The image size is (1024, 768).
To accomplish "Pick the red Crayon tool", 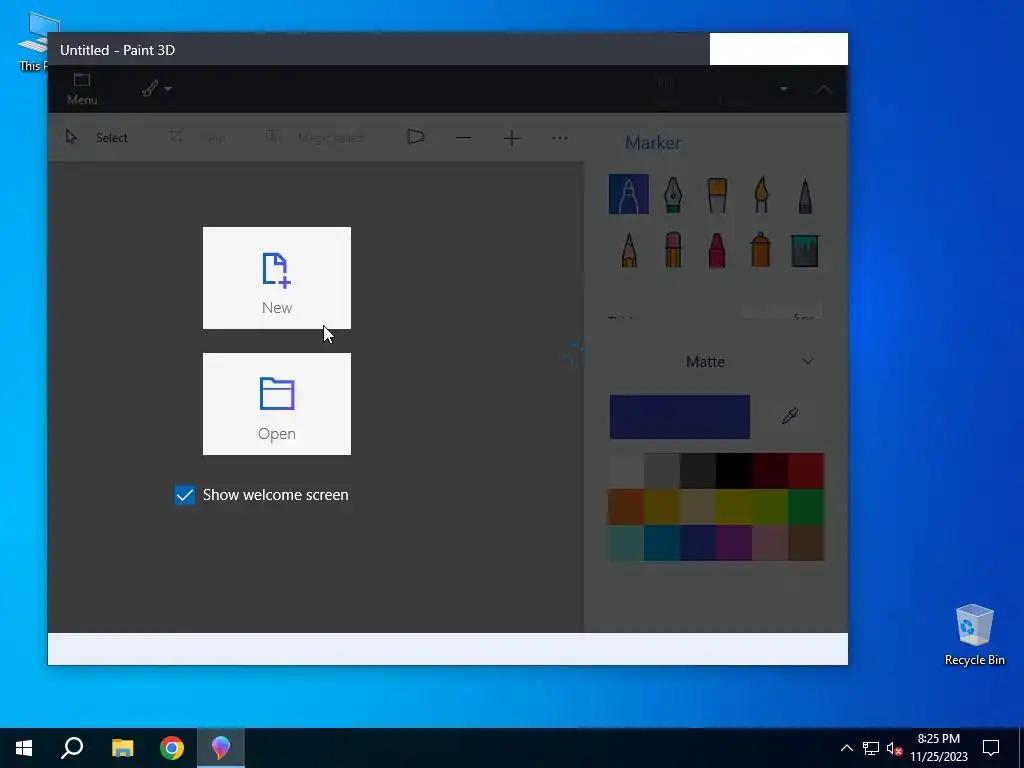I will point(717,249).
